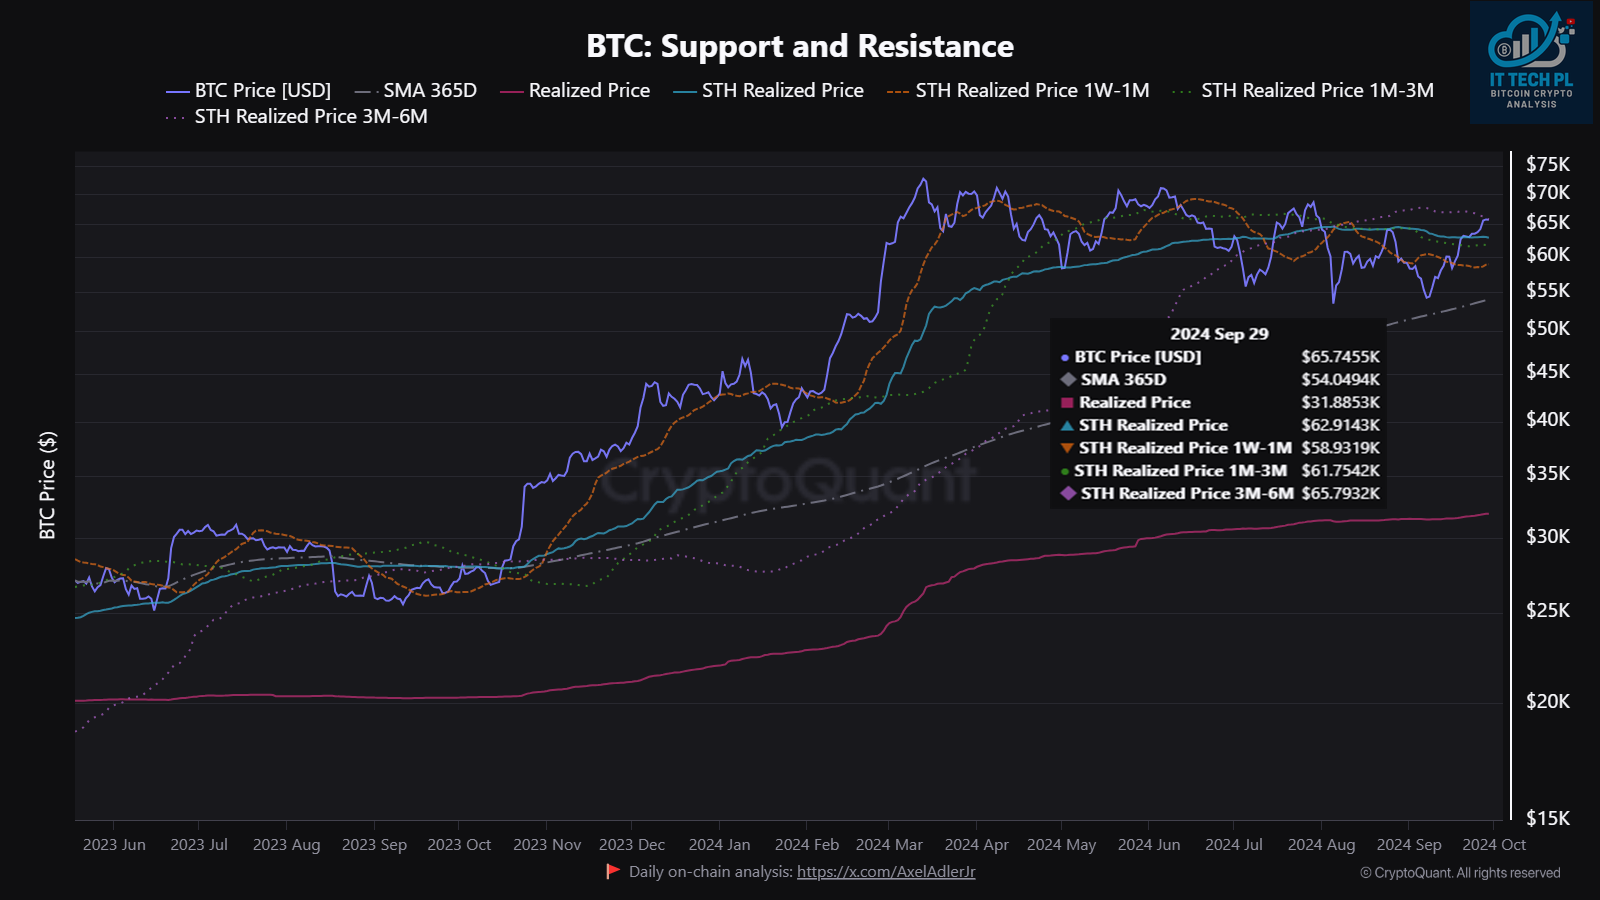The height and width of the screenshot is (900, 1600).
Task: Click the $25K y-axis label
Action: coord(1548,610)
